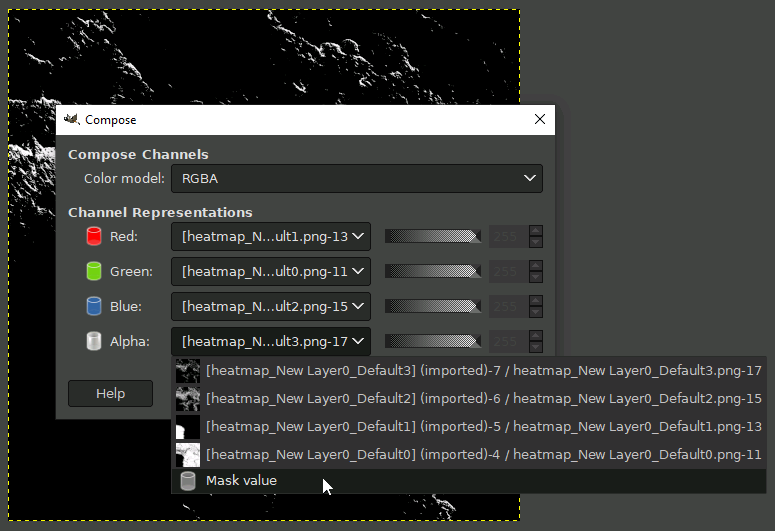Click the Blue channel mask value slider
This screenshot has height=531, width=775.
tap(433, 307)
